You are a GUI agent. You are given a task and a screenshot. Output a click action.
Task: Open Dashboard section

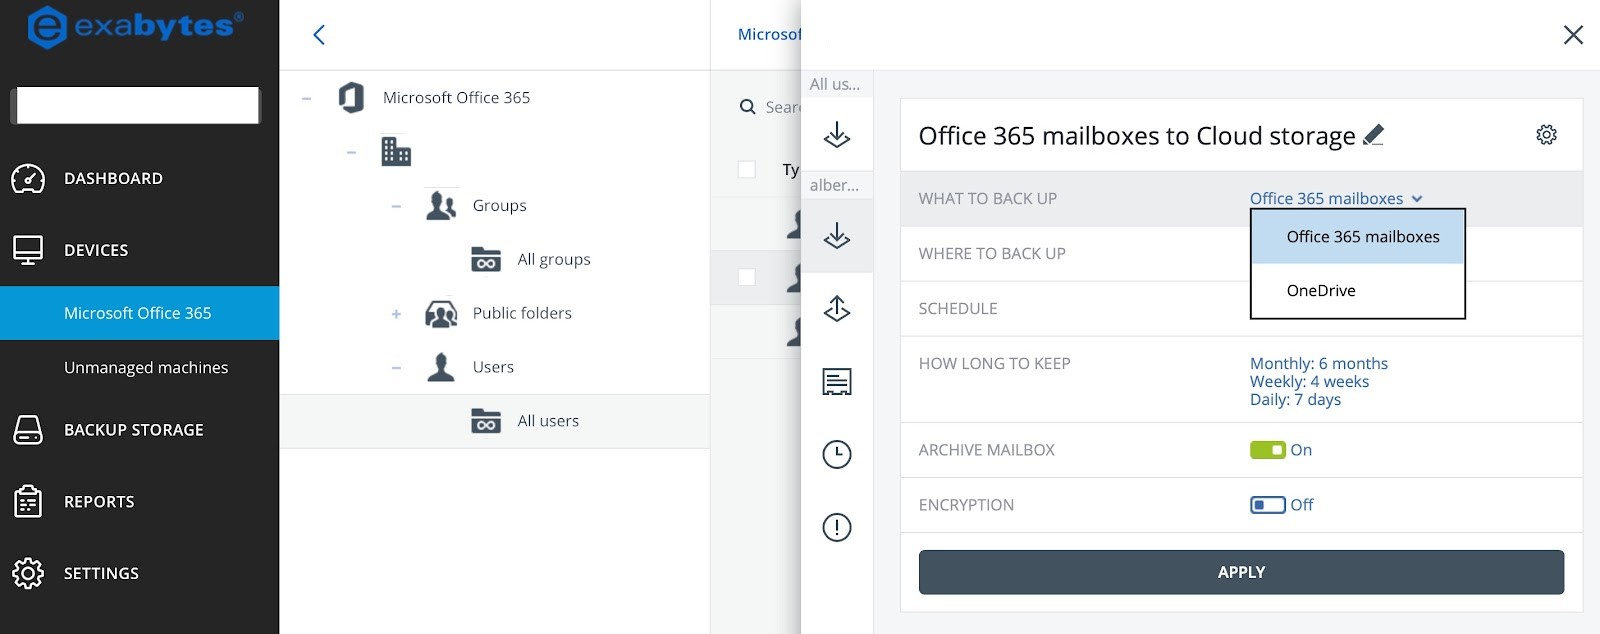(113, 179)
